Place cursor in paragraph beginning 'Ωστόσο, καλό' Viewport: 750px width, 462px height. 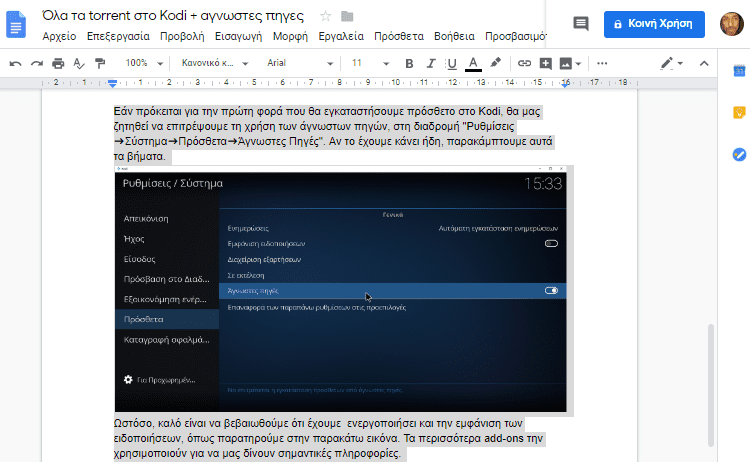(329, 438)
